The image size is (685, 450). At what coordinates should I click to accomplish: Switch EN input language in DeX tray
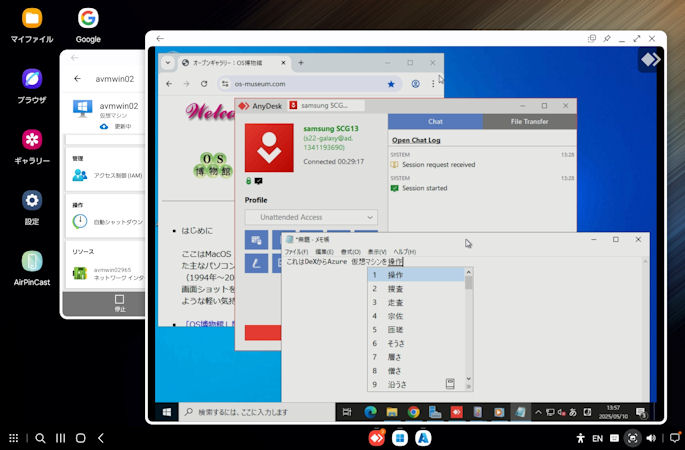coord(597,438)
